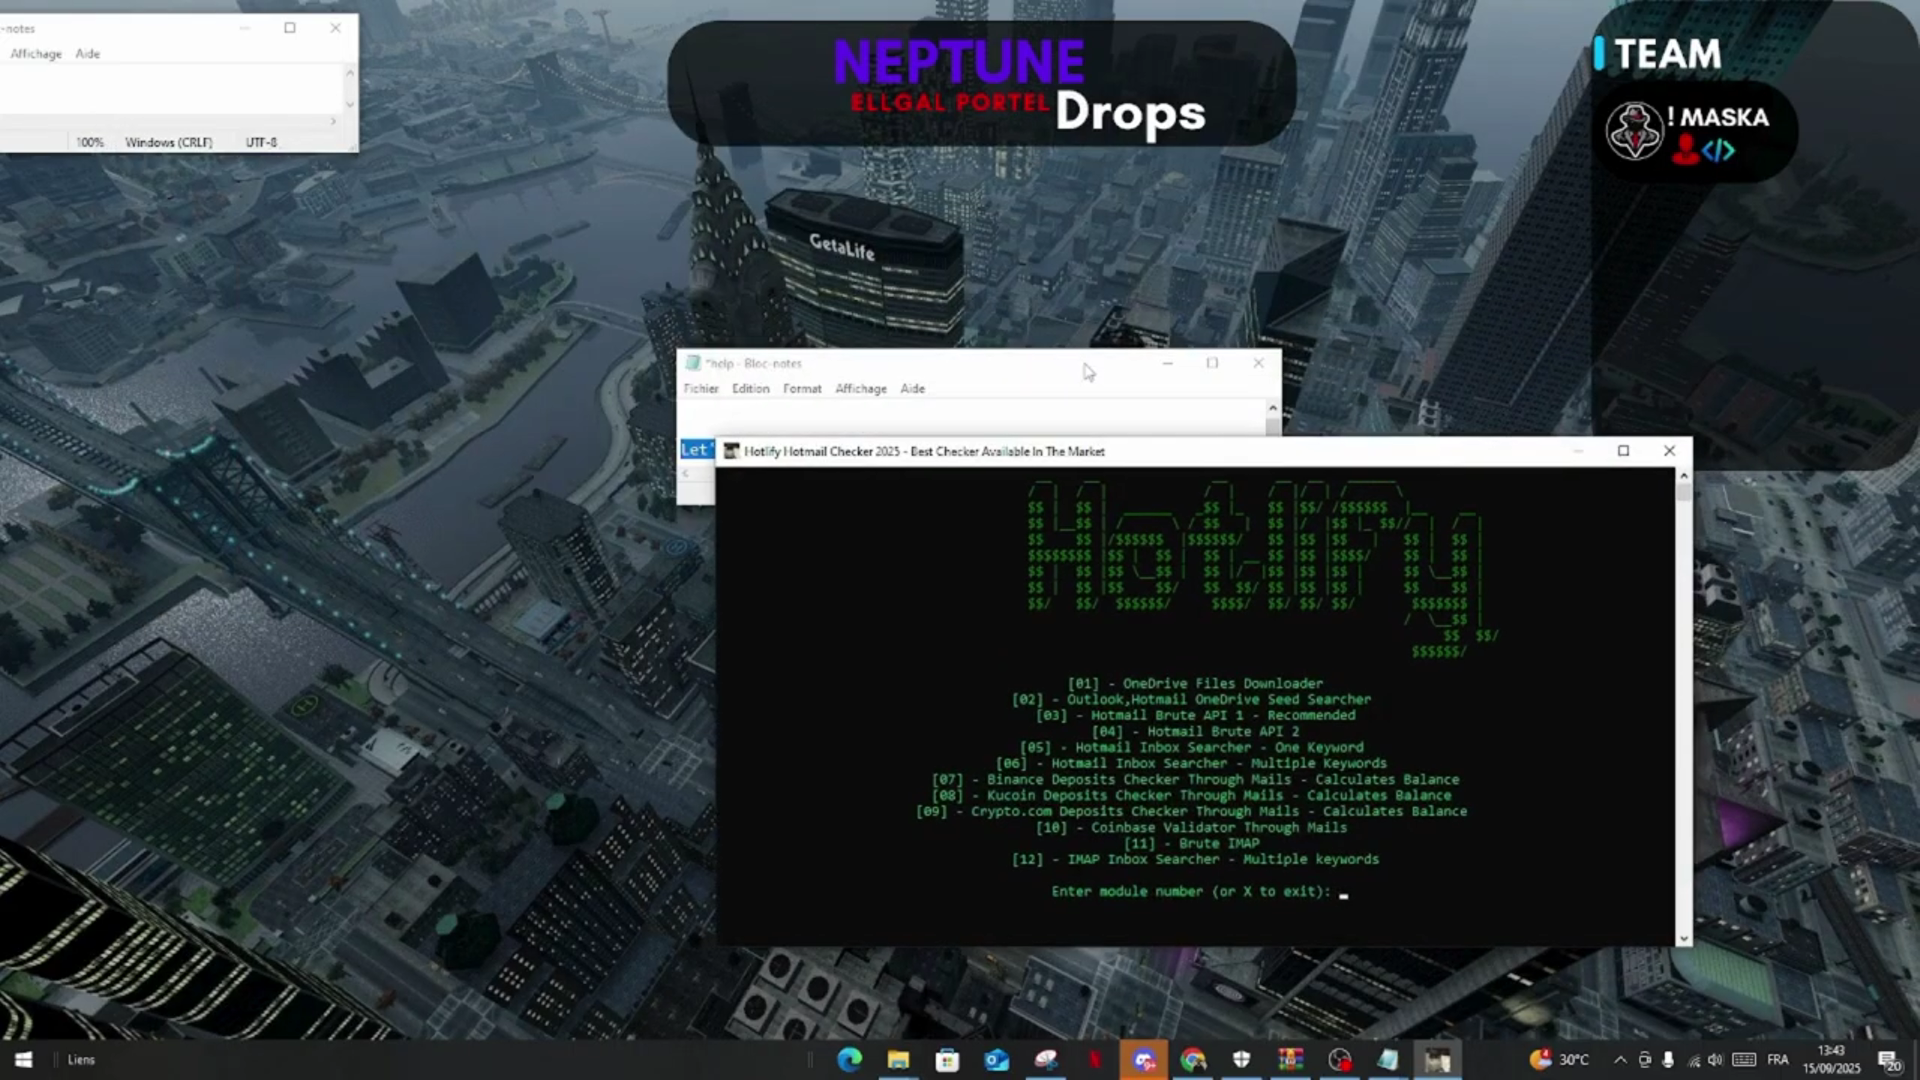Open the weather 30°C widget
The width and height of the screenshot is (1920, 1080).
[1560, 1060]
